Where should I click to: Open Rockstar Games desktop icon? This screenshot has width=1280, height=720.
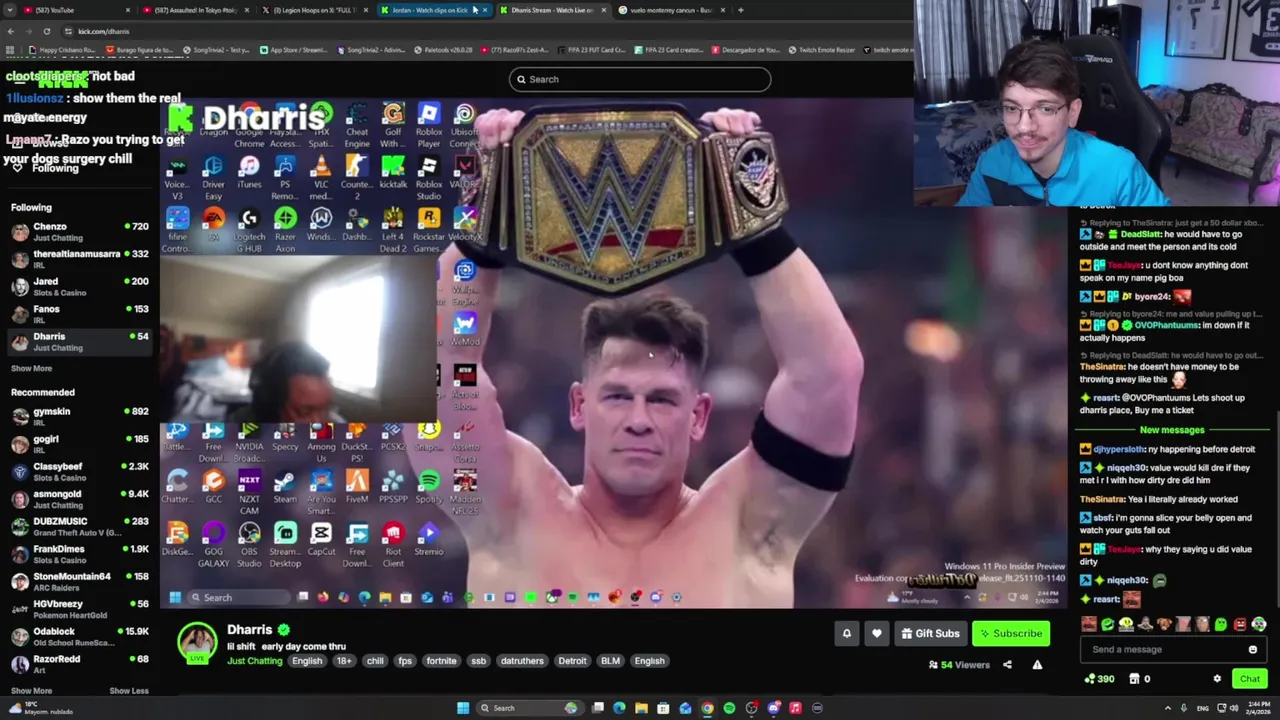(x=429, y=230)
